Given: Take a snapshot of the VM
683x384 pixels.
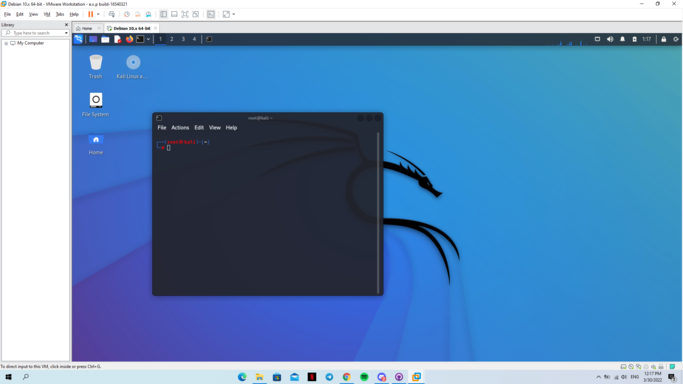Looking at the screenshot, I should coord(127,14).
